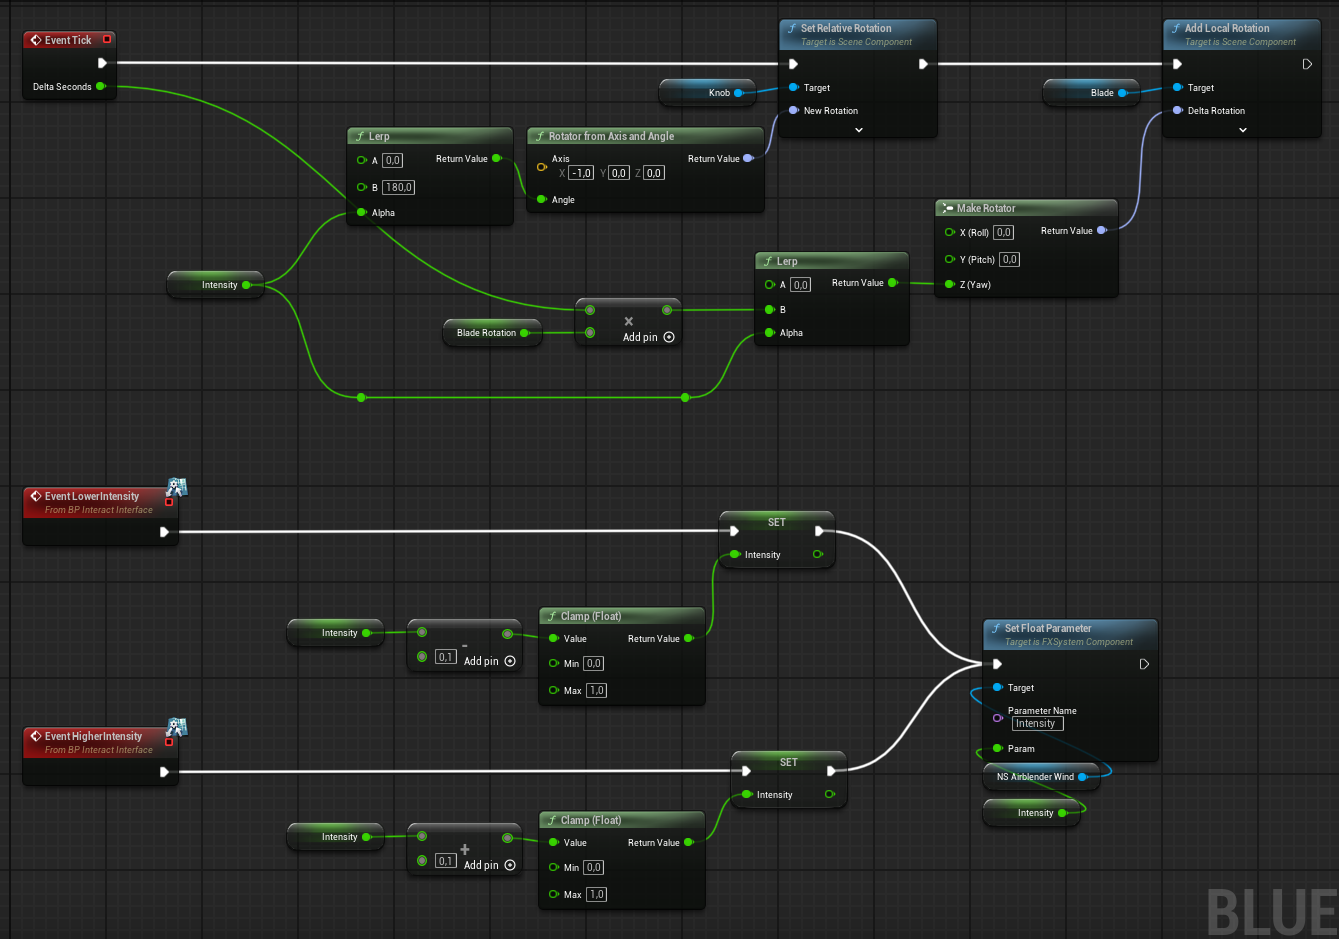Click the Make Rotator node title icon

pos(947,209)
